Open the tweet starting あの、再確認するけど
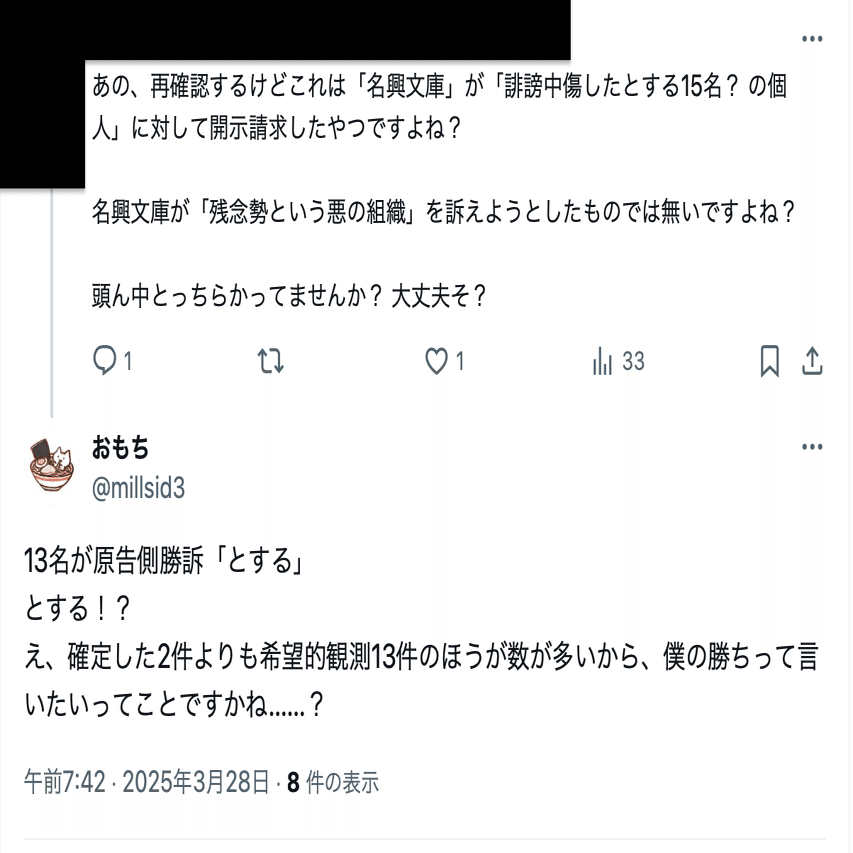This screenshot has width=853, height=853. pyautogui.click(x=440, y=107)
